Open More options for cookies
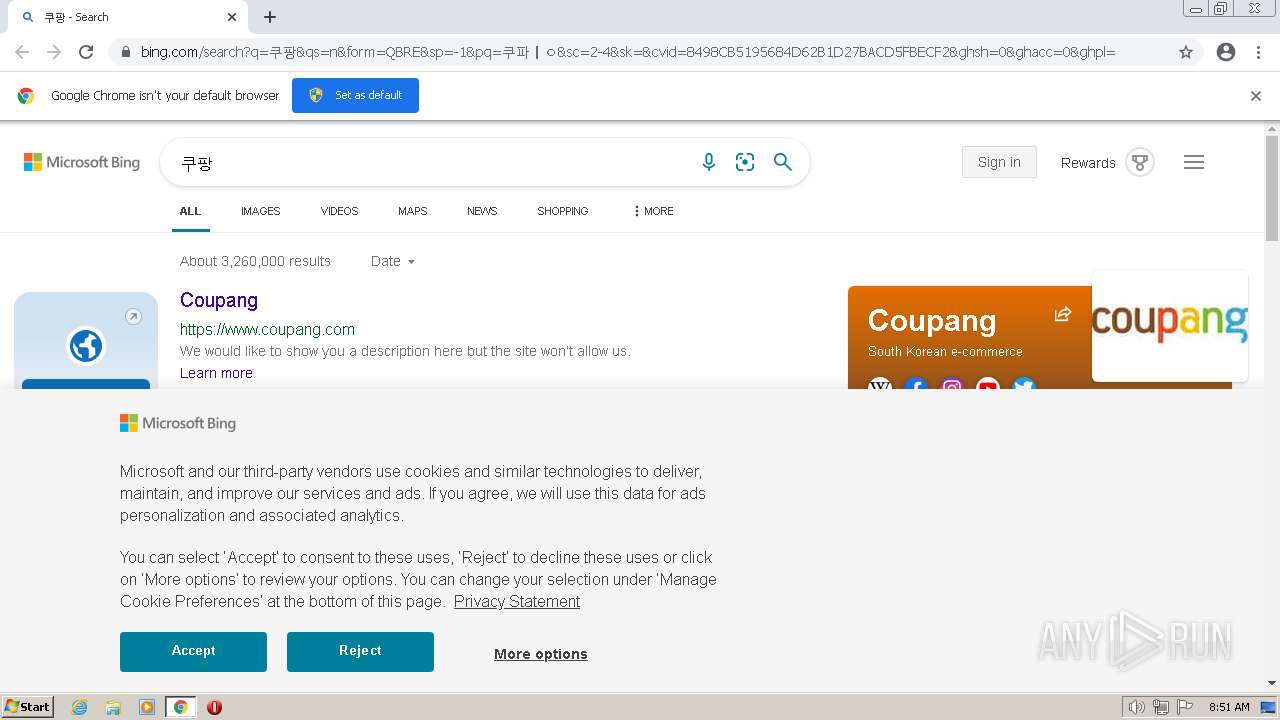Image resolution: width=1280 pixels, height=720 pixels. 541,654
